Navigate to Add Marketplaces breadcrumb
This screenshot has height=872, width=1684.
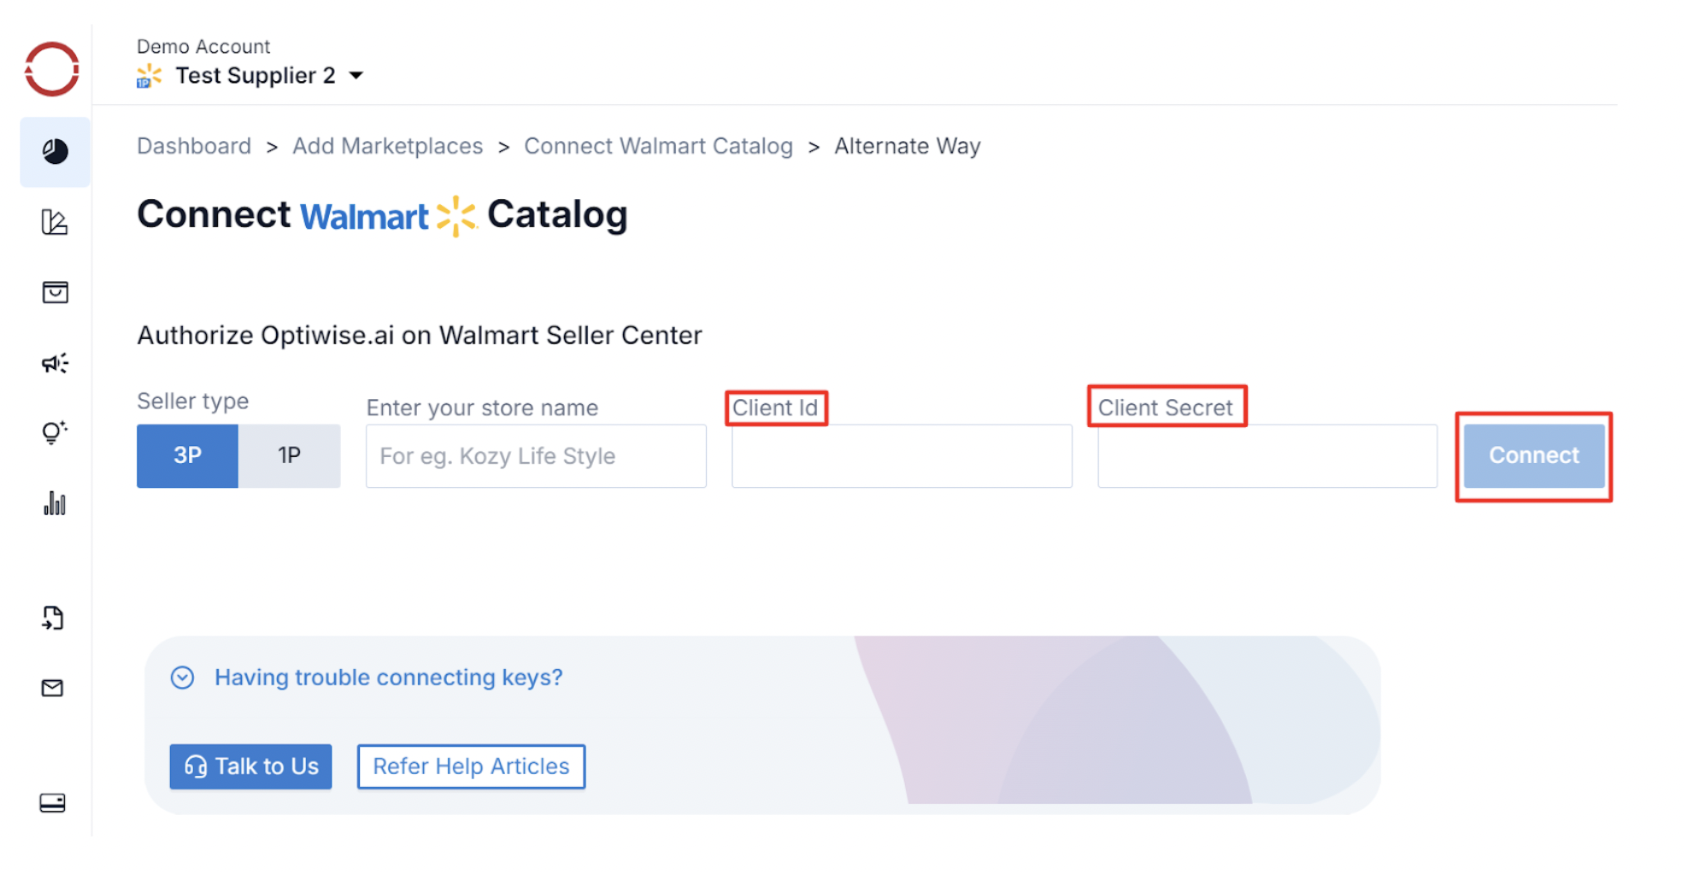click(x=387, y=146)
